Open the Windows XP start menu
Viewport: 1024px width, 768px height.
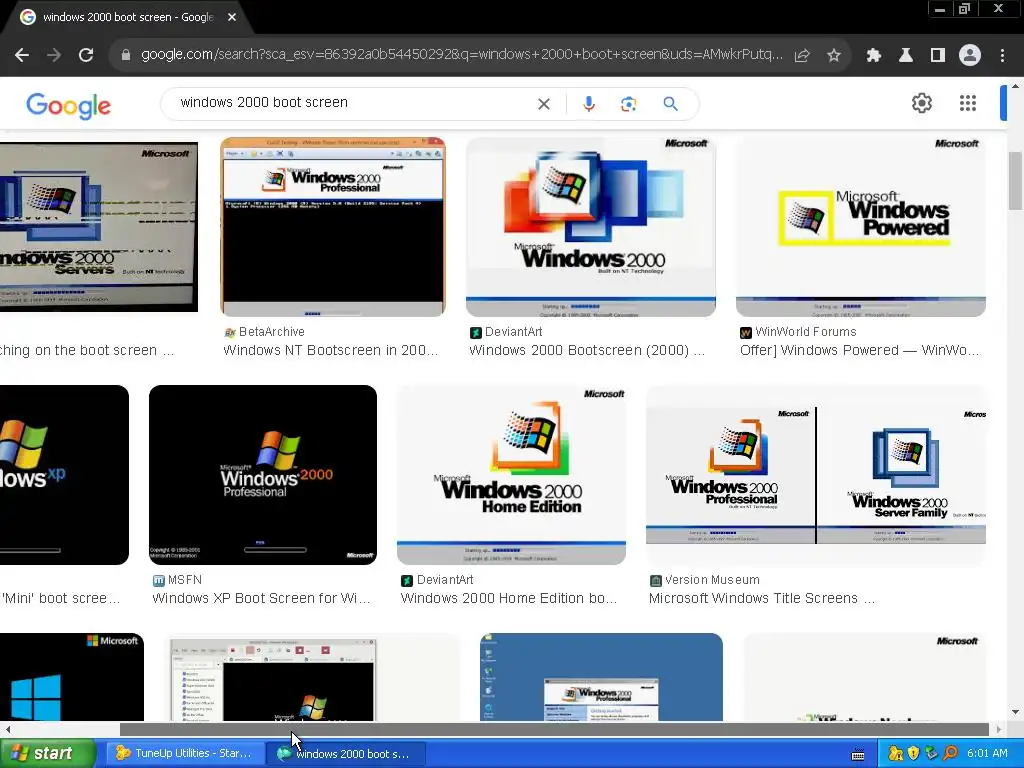[x=47, y=754]
